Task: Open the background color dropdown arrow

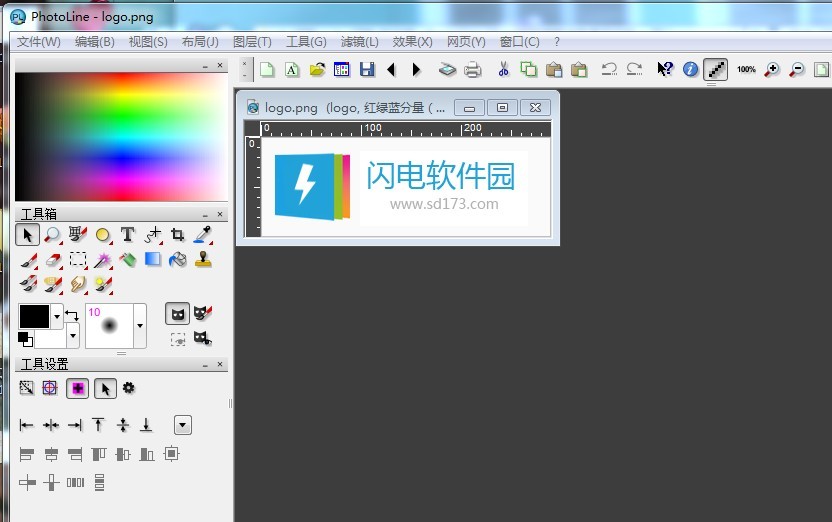Action: coord(73,335)
